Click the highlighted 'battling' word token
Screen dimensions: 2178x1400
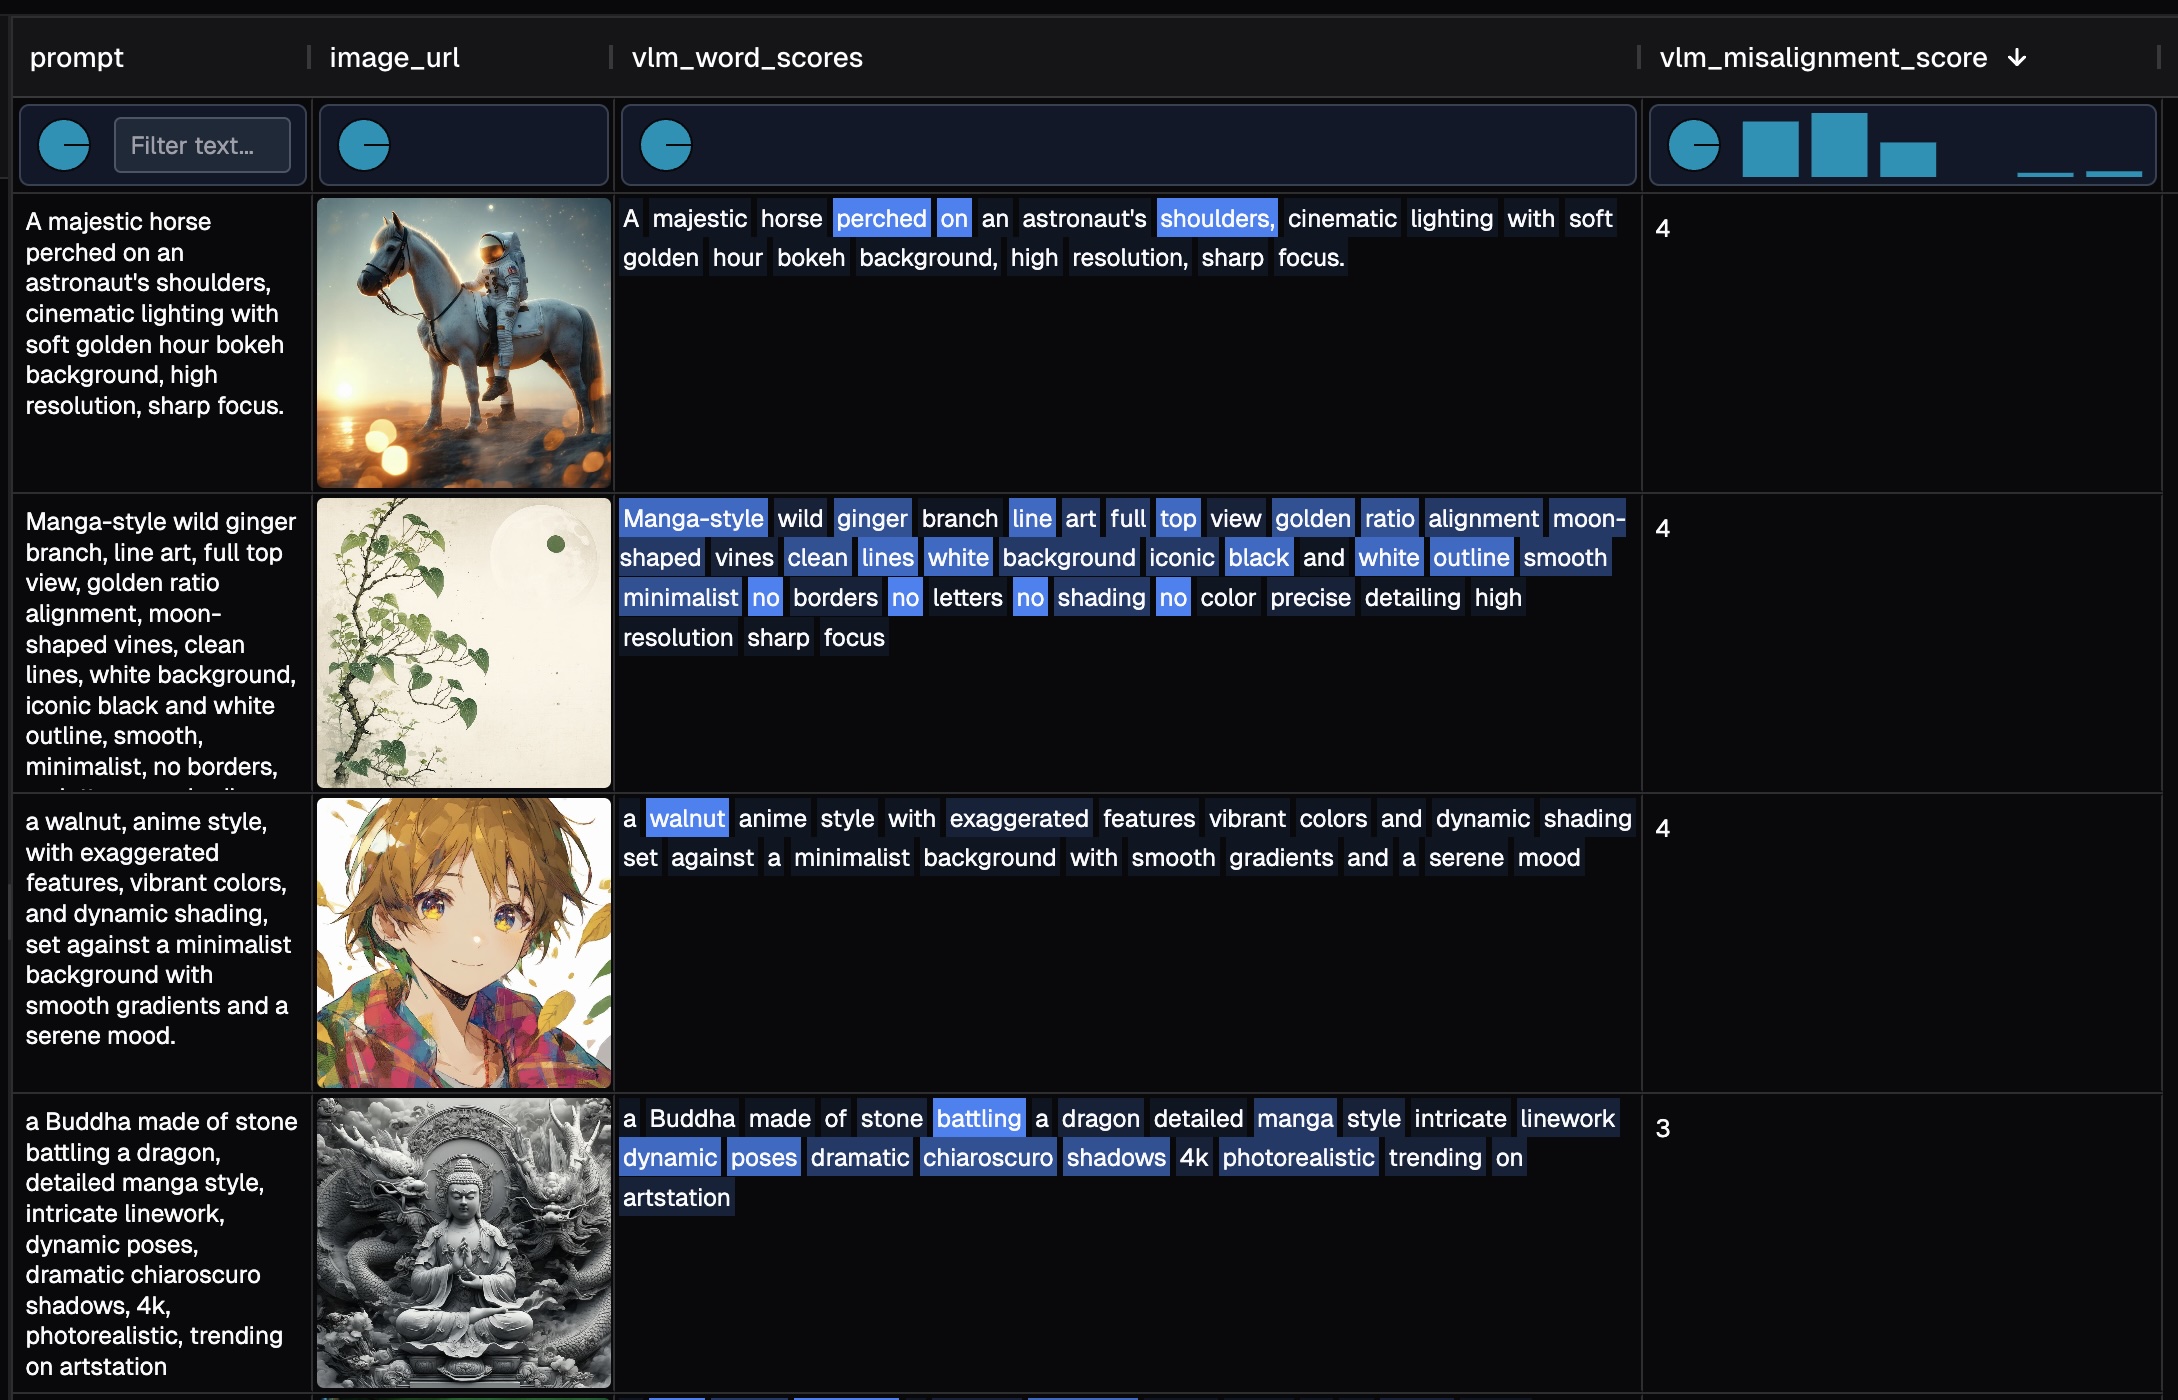click(978, 1118)
